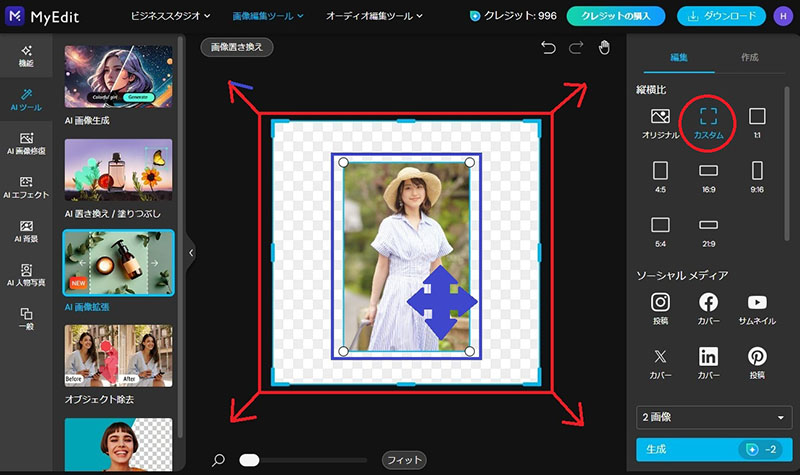Expand the ビジネススタジオ menu
Image resolution: width=800 pixels, height=475 pixels.
point(170,16)
